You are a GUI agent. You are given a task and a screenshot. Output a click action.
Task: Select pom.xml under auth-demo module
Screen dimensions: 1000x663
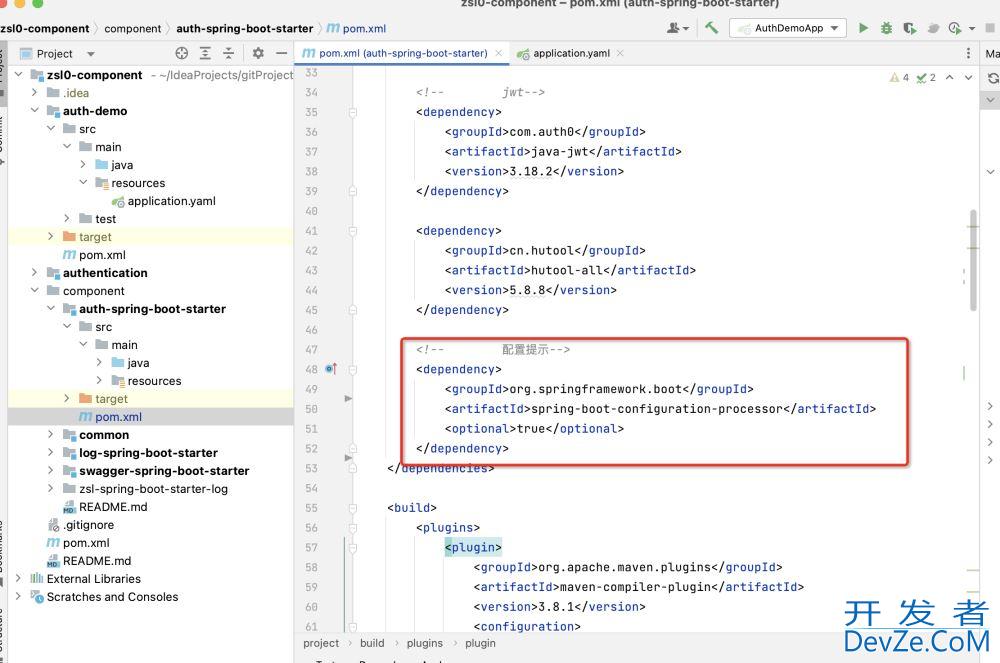tap(94, 254)
